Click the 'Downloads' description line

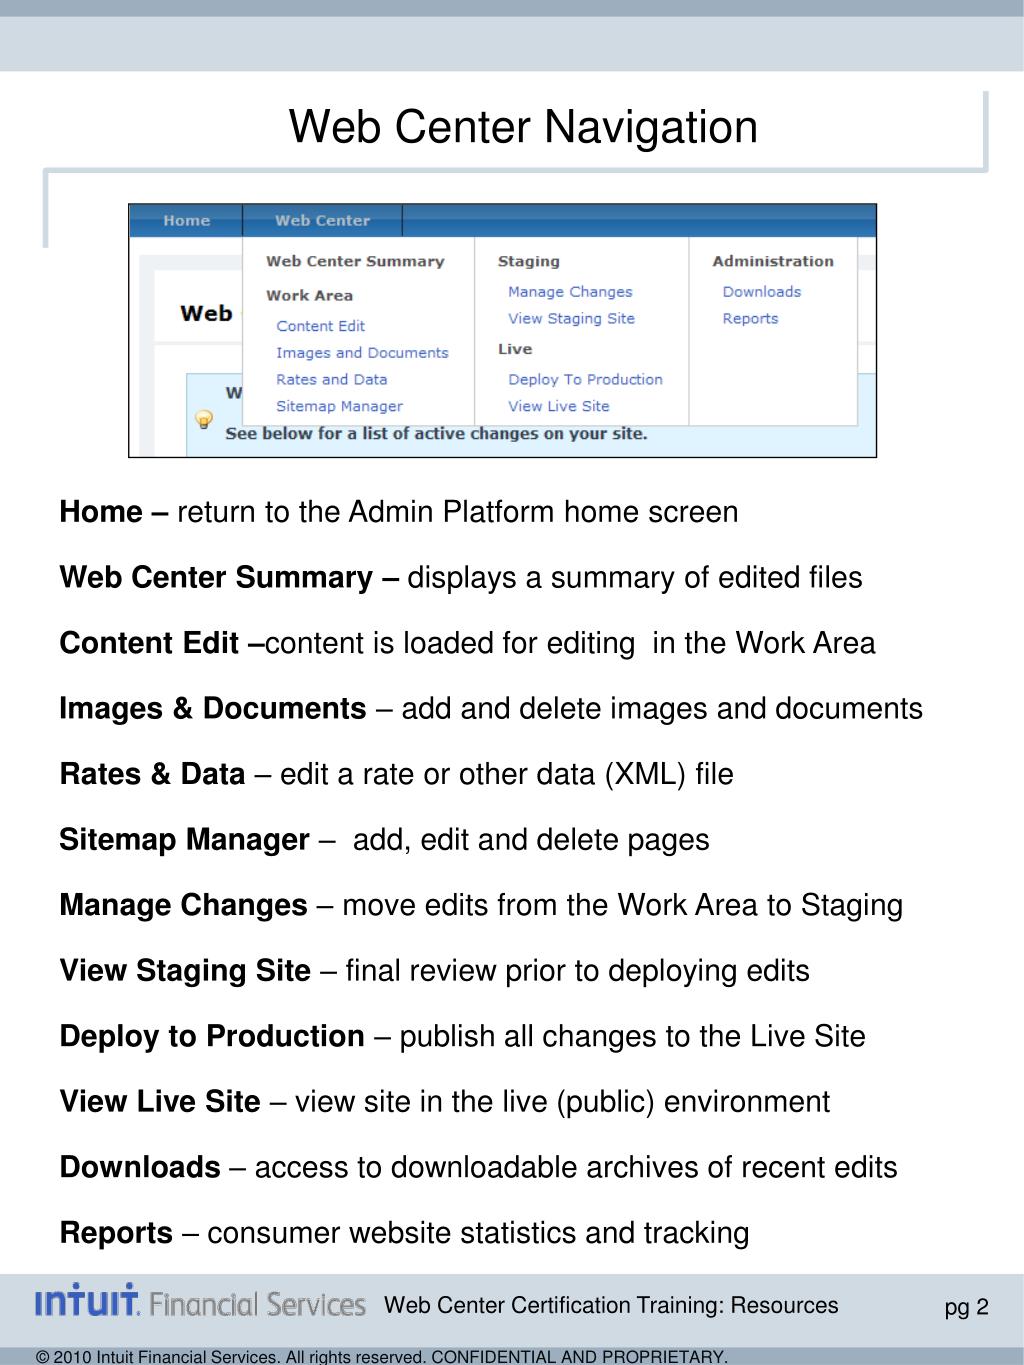[x=479, y=1168]
